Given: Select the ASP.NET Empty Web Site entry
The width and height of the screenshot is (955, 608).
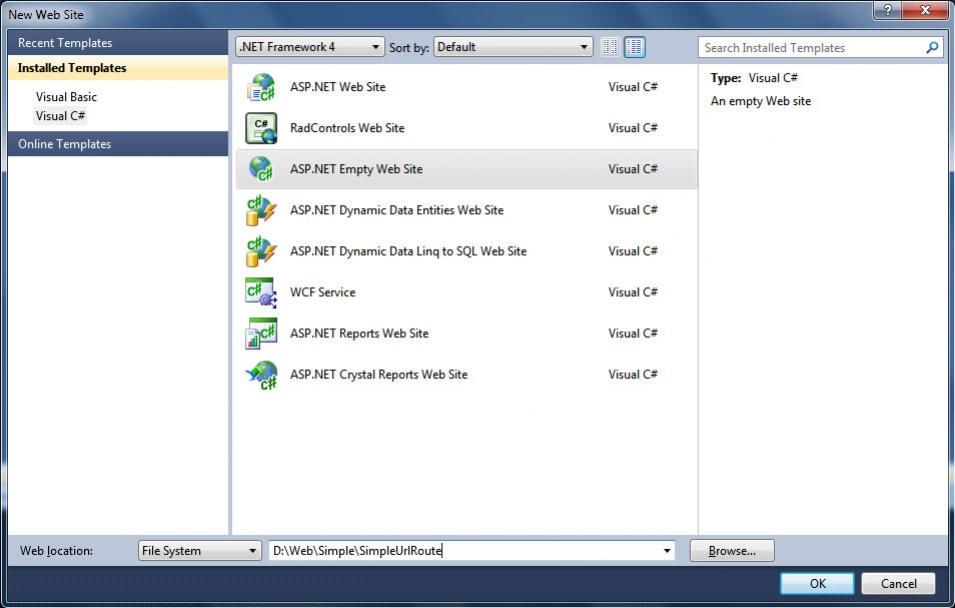Looking at the screenshot, I should [x=467, y=169].
